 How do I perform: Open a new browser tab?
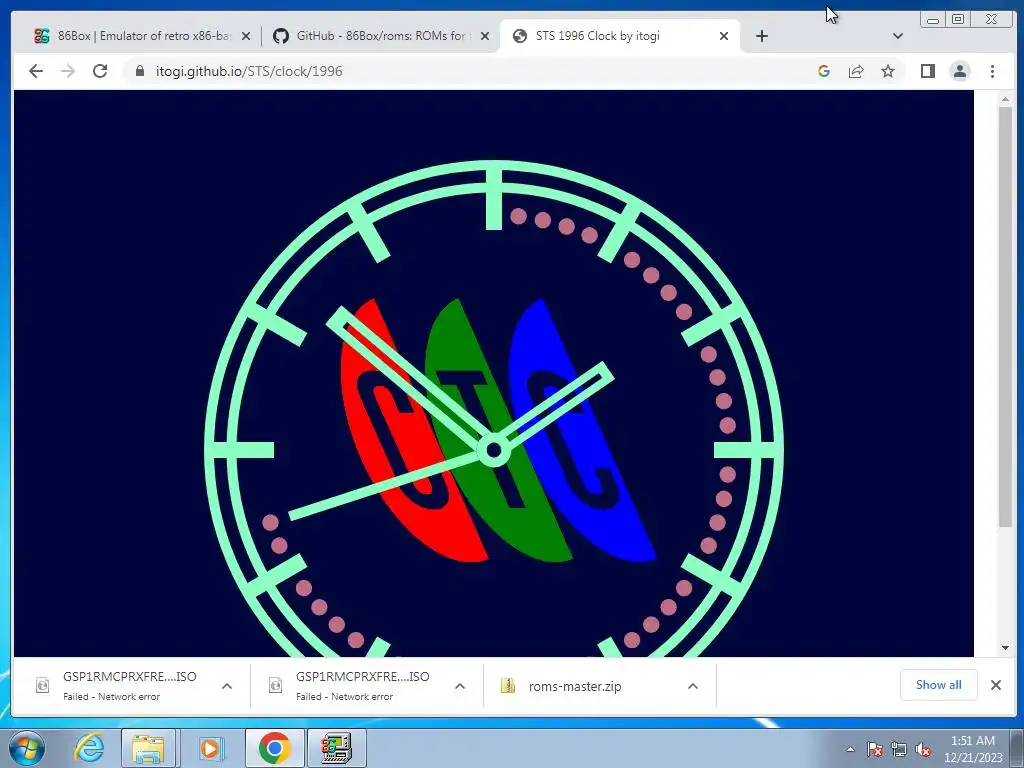[x=761, y=36]
